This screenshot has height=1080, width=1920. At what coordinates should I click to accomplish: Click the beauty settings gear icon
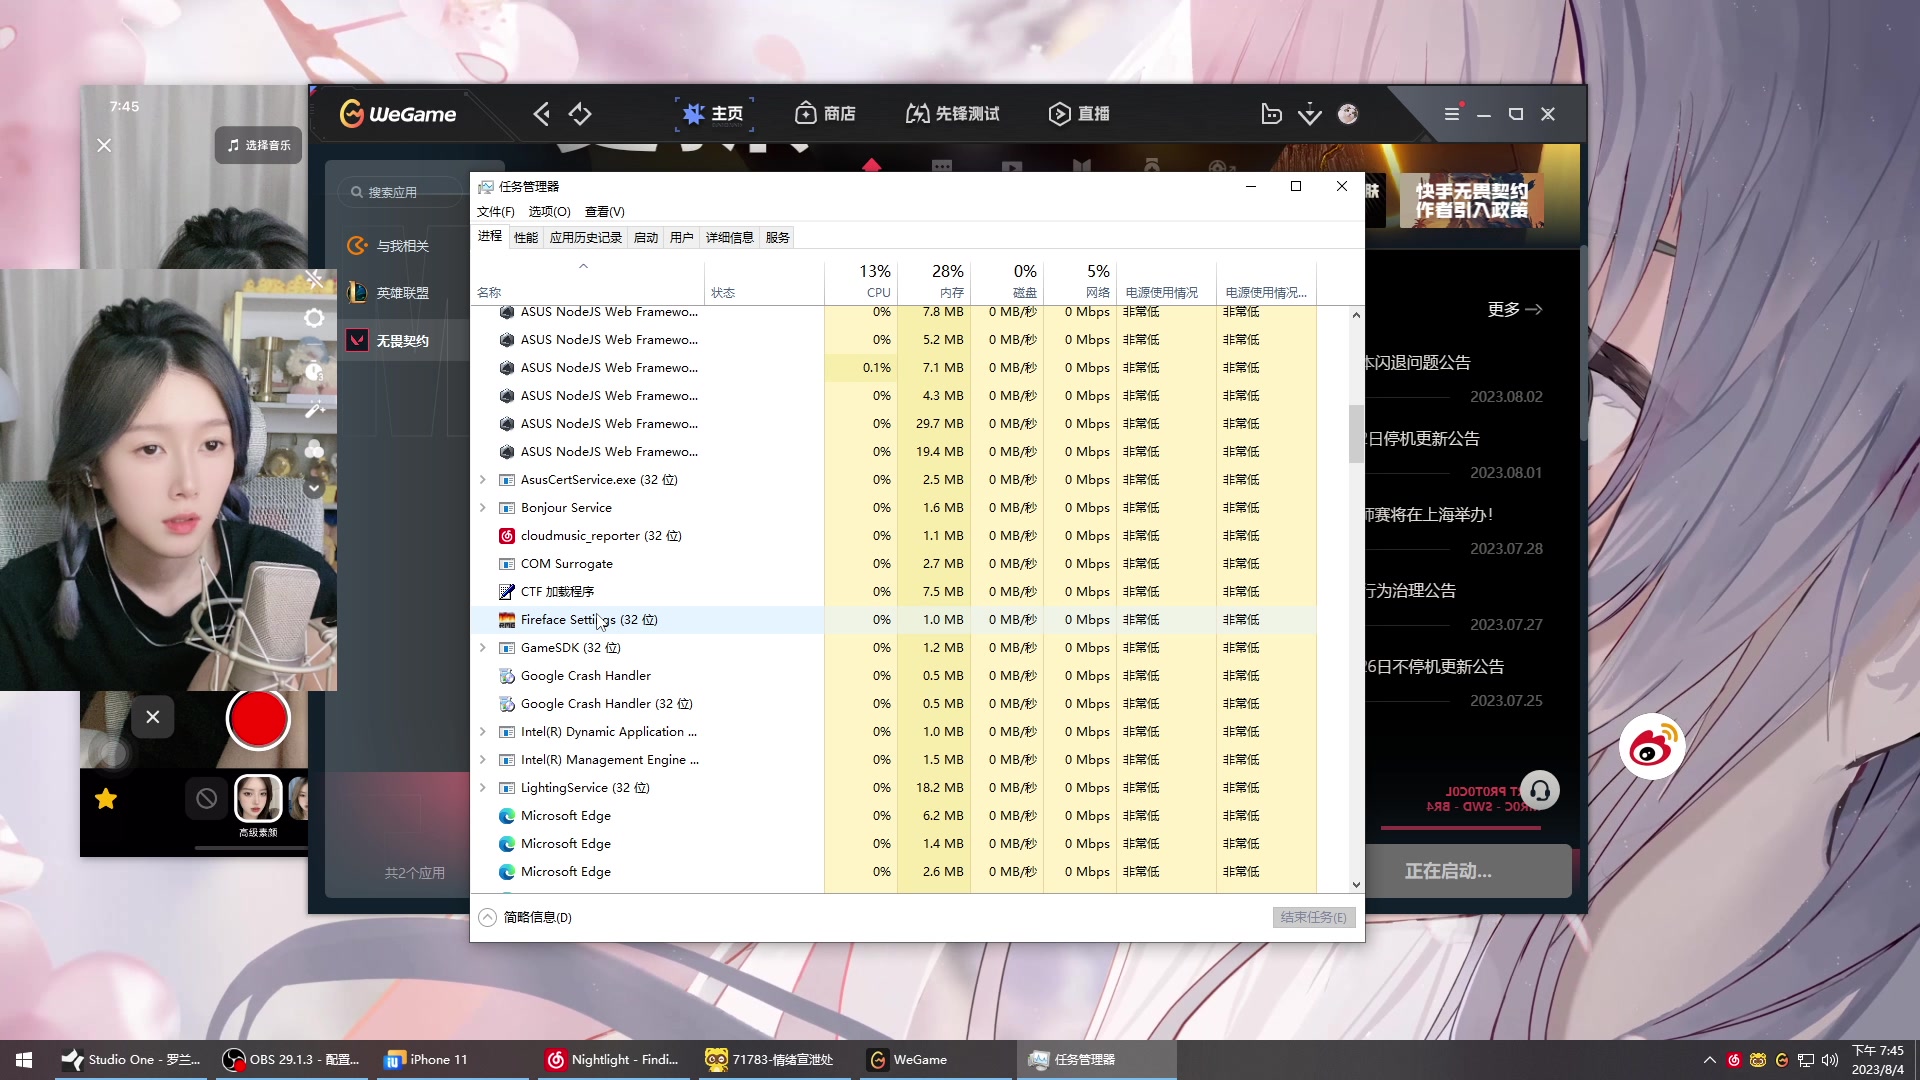pos(314,318)
